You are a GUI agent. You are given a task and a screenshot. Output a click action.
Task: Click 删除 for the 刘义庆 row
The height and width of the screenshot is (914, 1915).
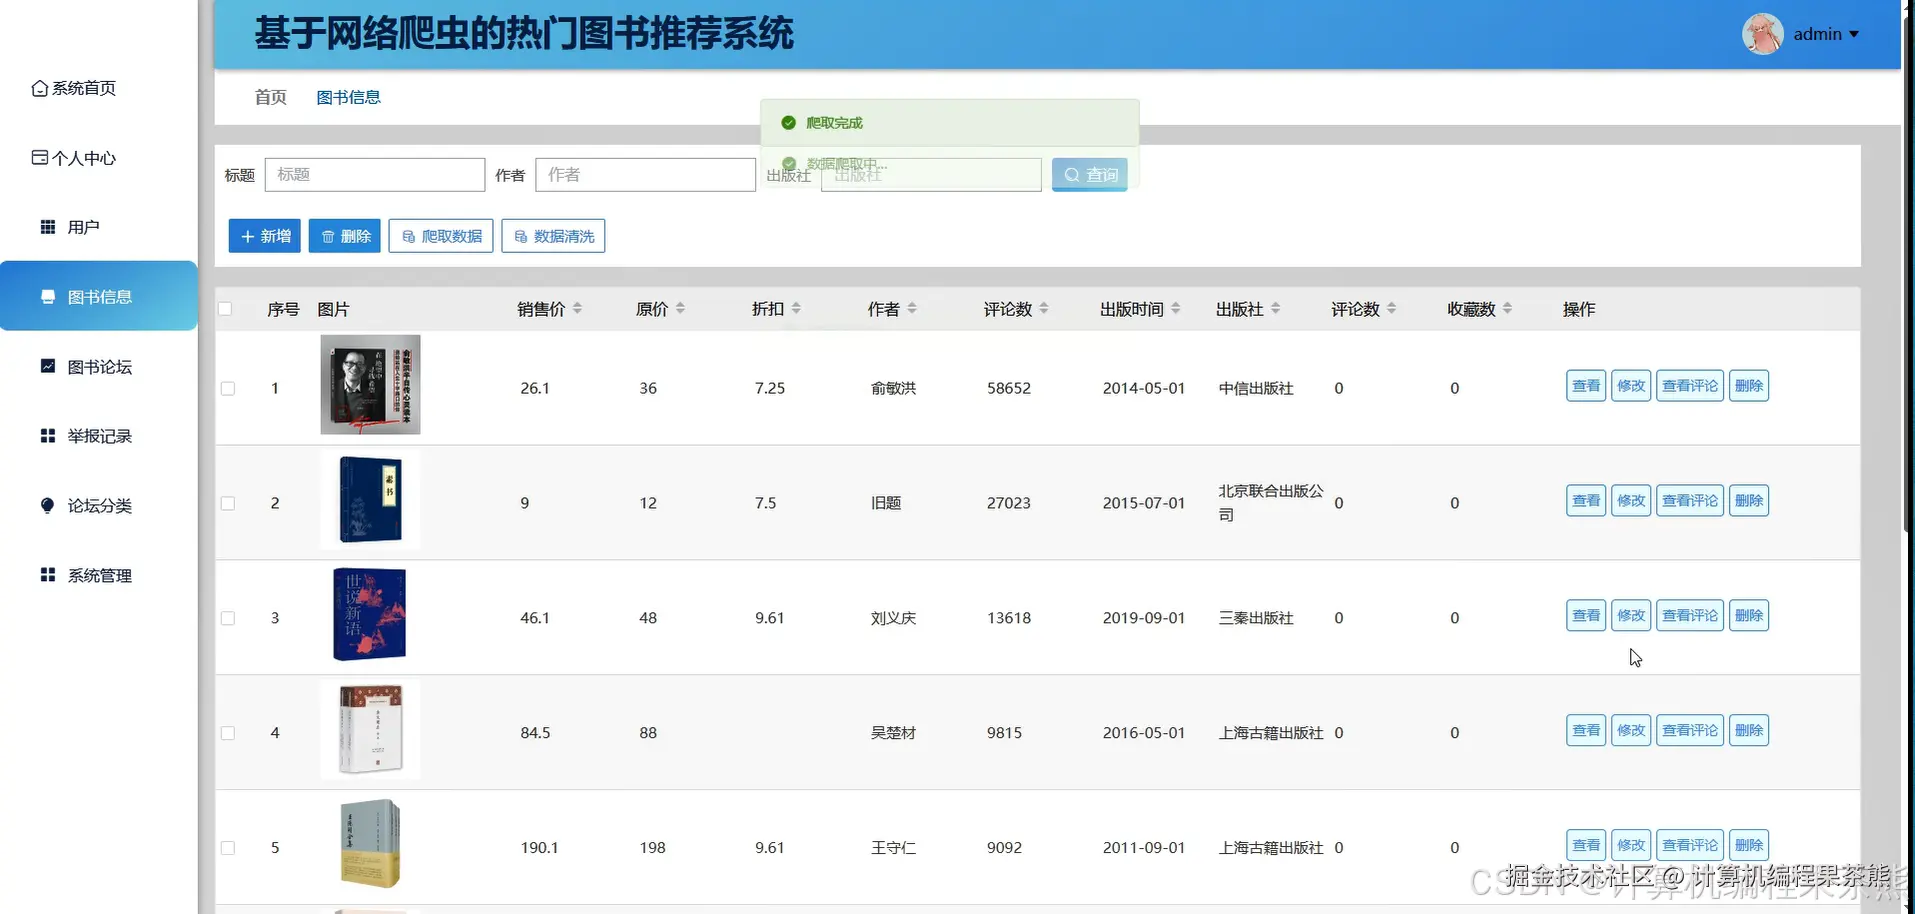(x=1749, y=616)
